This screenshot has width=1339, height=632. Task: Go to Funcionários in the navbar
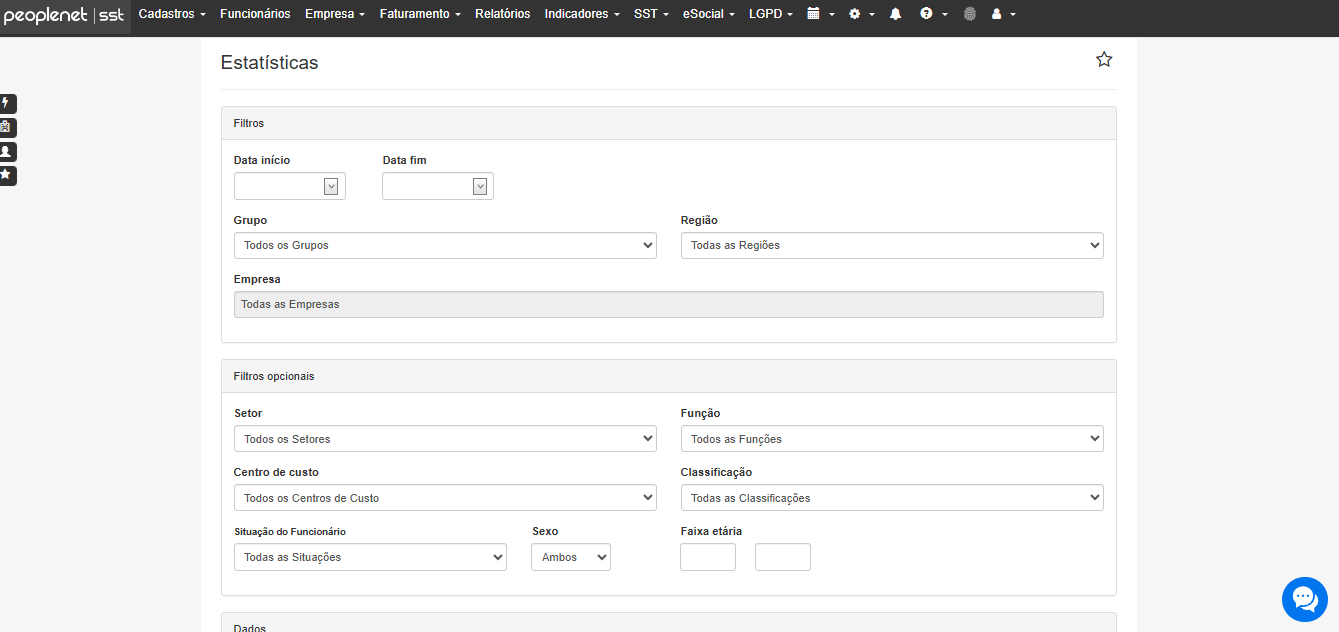pyautogui.click(x=255, y=14)
